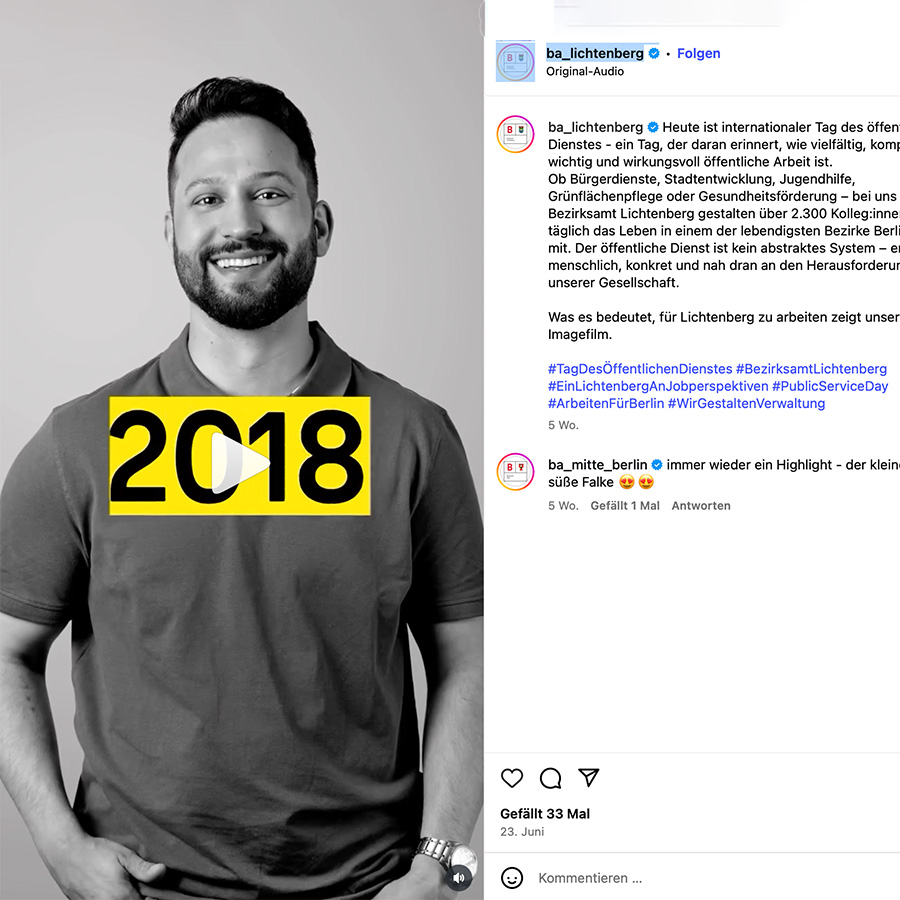The width and height of the screenshot is (900, 900).
Task: Open ba_mitte_berlin commenter avatar
Action: 515,471
